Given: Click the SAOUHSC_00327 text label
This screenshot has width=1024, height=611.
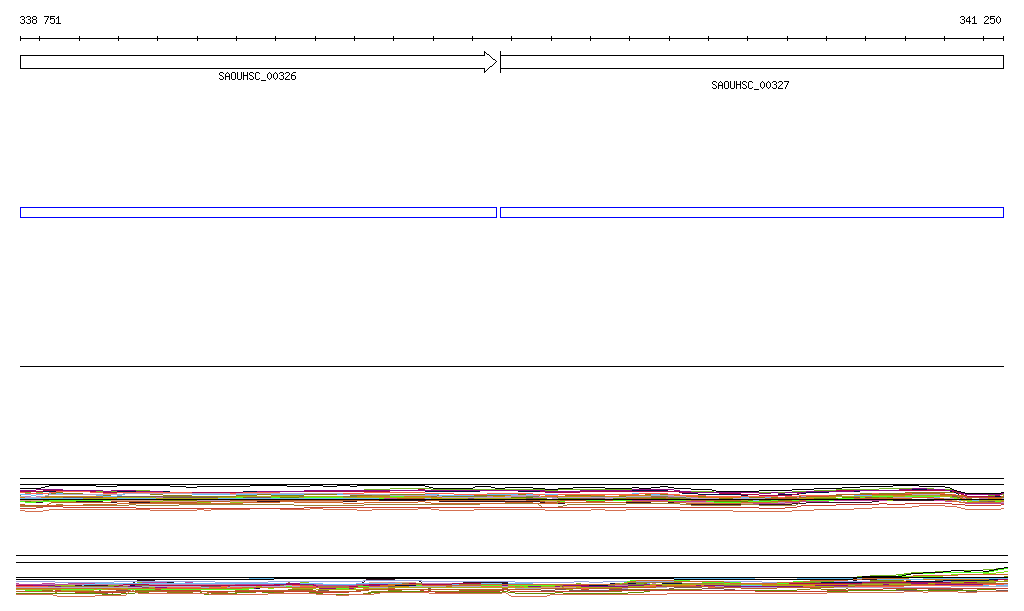Looking at the screenshot, I should (x=750, y=85).
